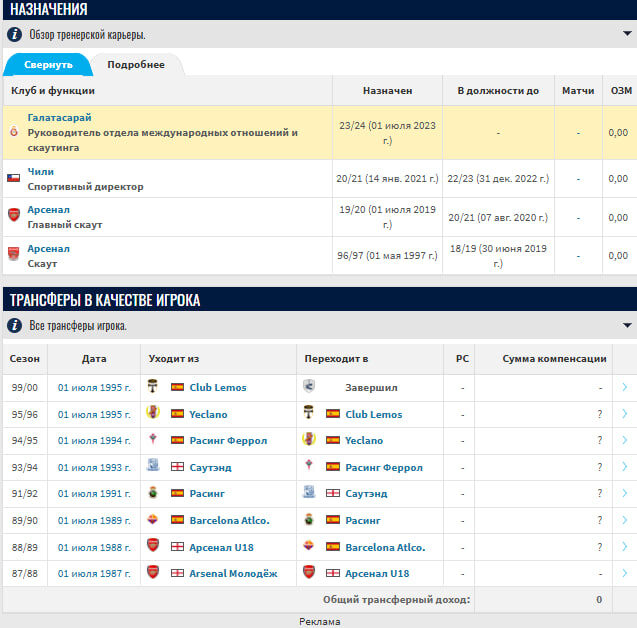This screenshot has height=628, width=637.
Task: Click Racing Ferrol crest in 94/95 departing column
Action: tap(153, 439)
